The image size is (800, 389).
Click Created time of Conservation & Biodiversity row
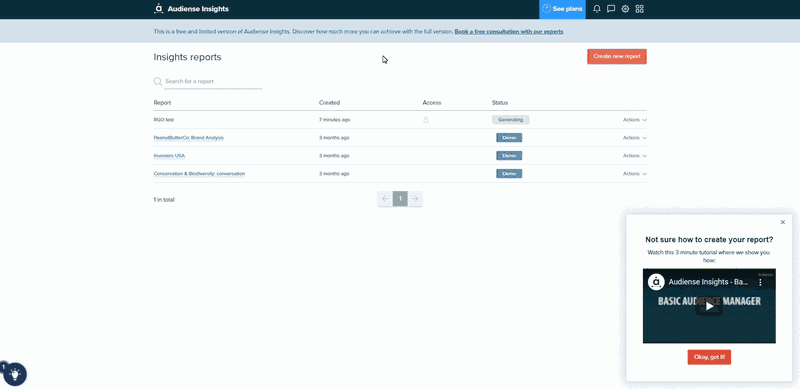334,174
